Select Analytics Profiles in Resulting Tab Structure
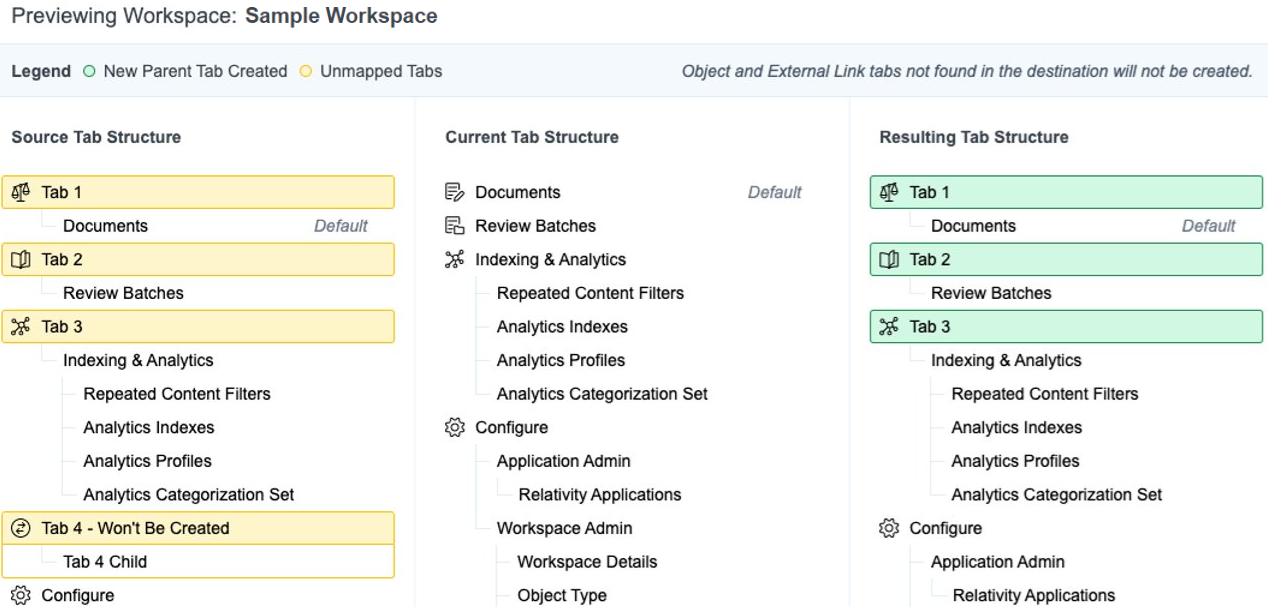Image resolution: width=1268 pixels, height=607 pixels. pyautogui.click(x=1016, y=461)
